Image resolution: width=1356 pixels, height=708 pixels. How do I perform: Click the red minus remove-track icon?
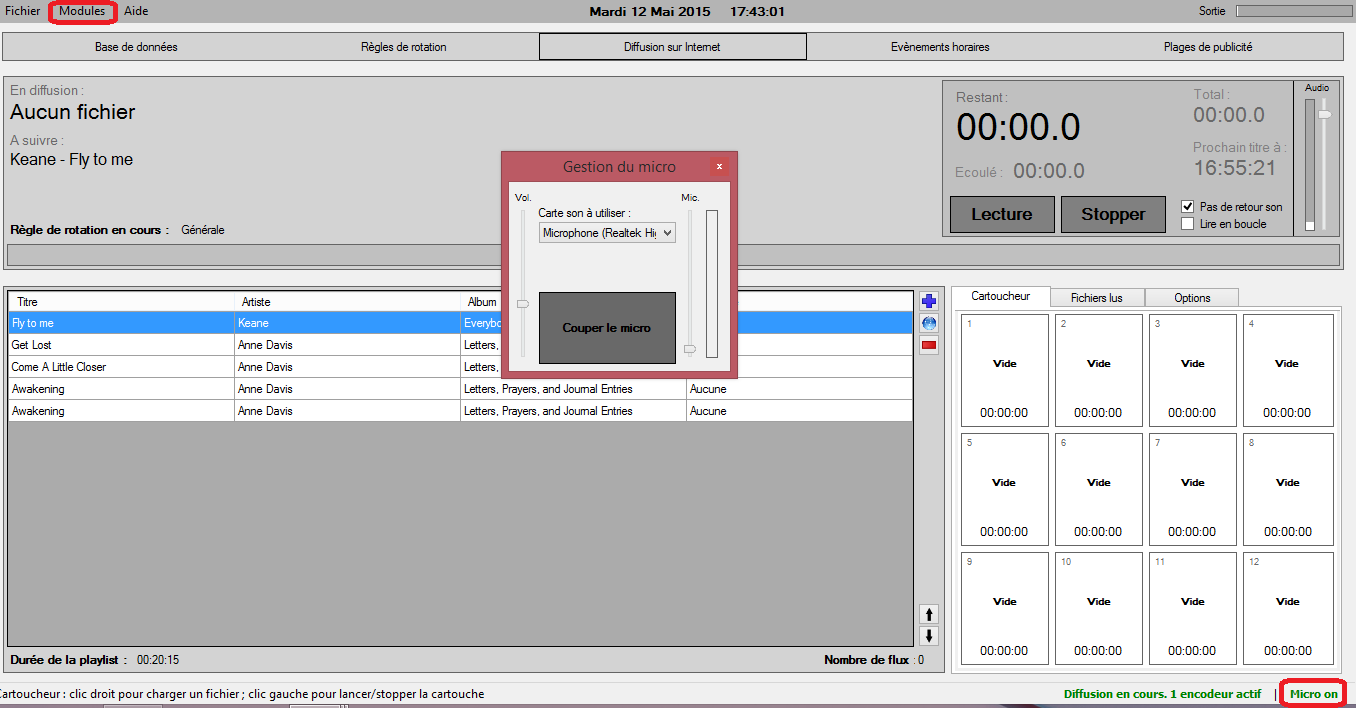929,346
